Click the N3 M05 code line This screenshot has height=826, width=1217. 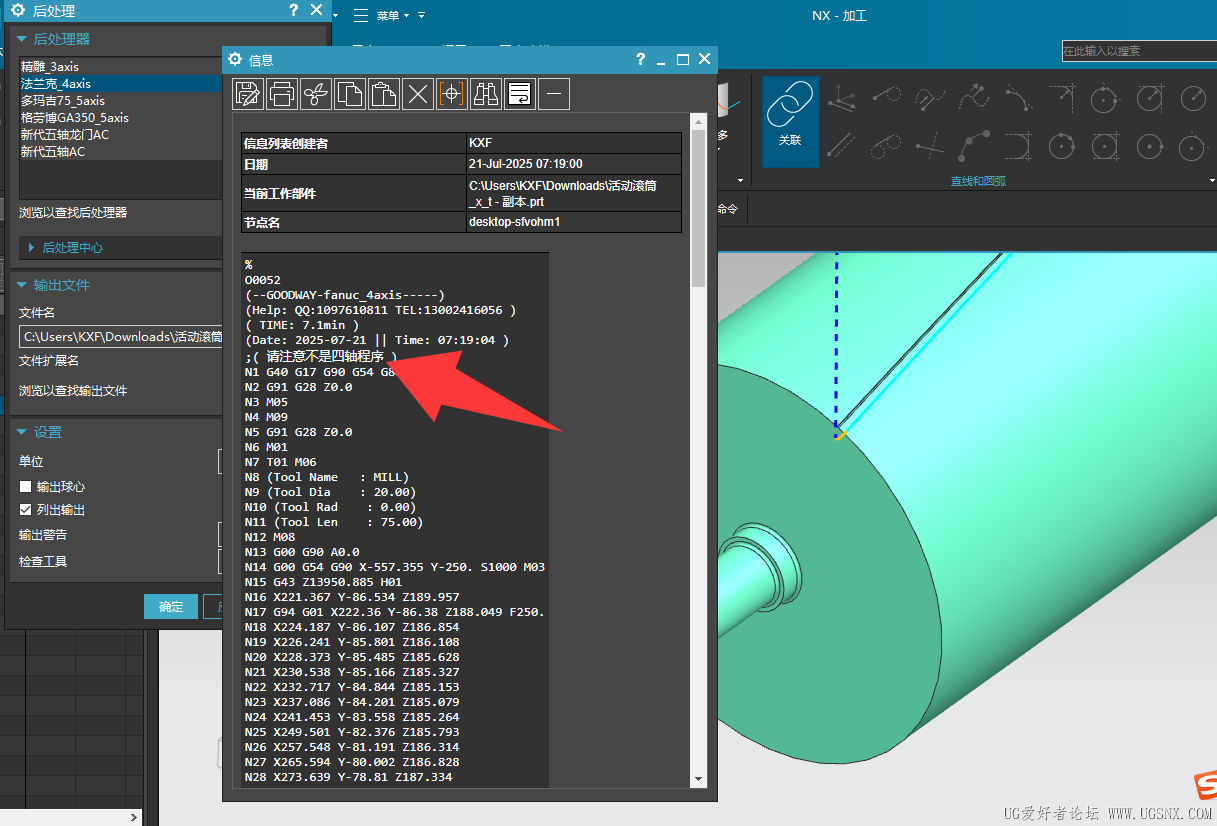[266, 402]
